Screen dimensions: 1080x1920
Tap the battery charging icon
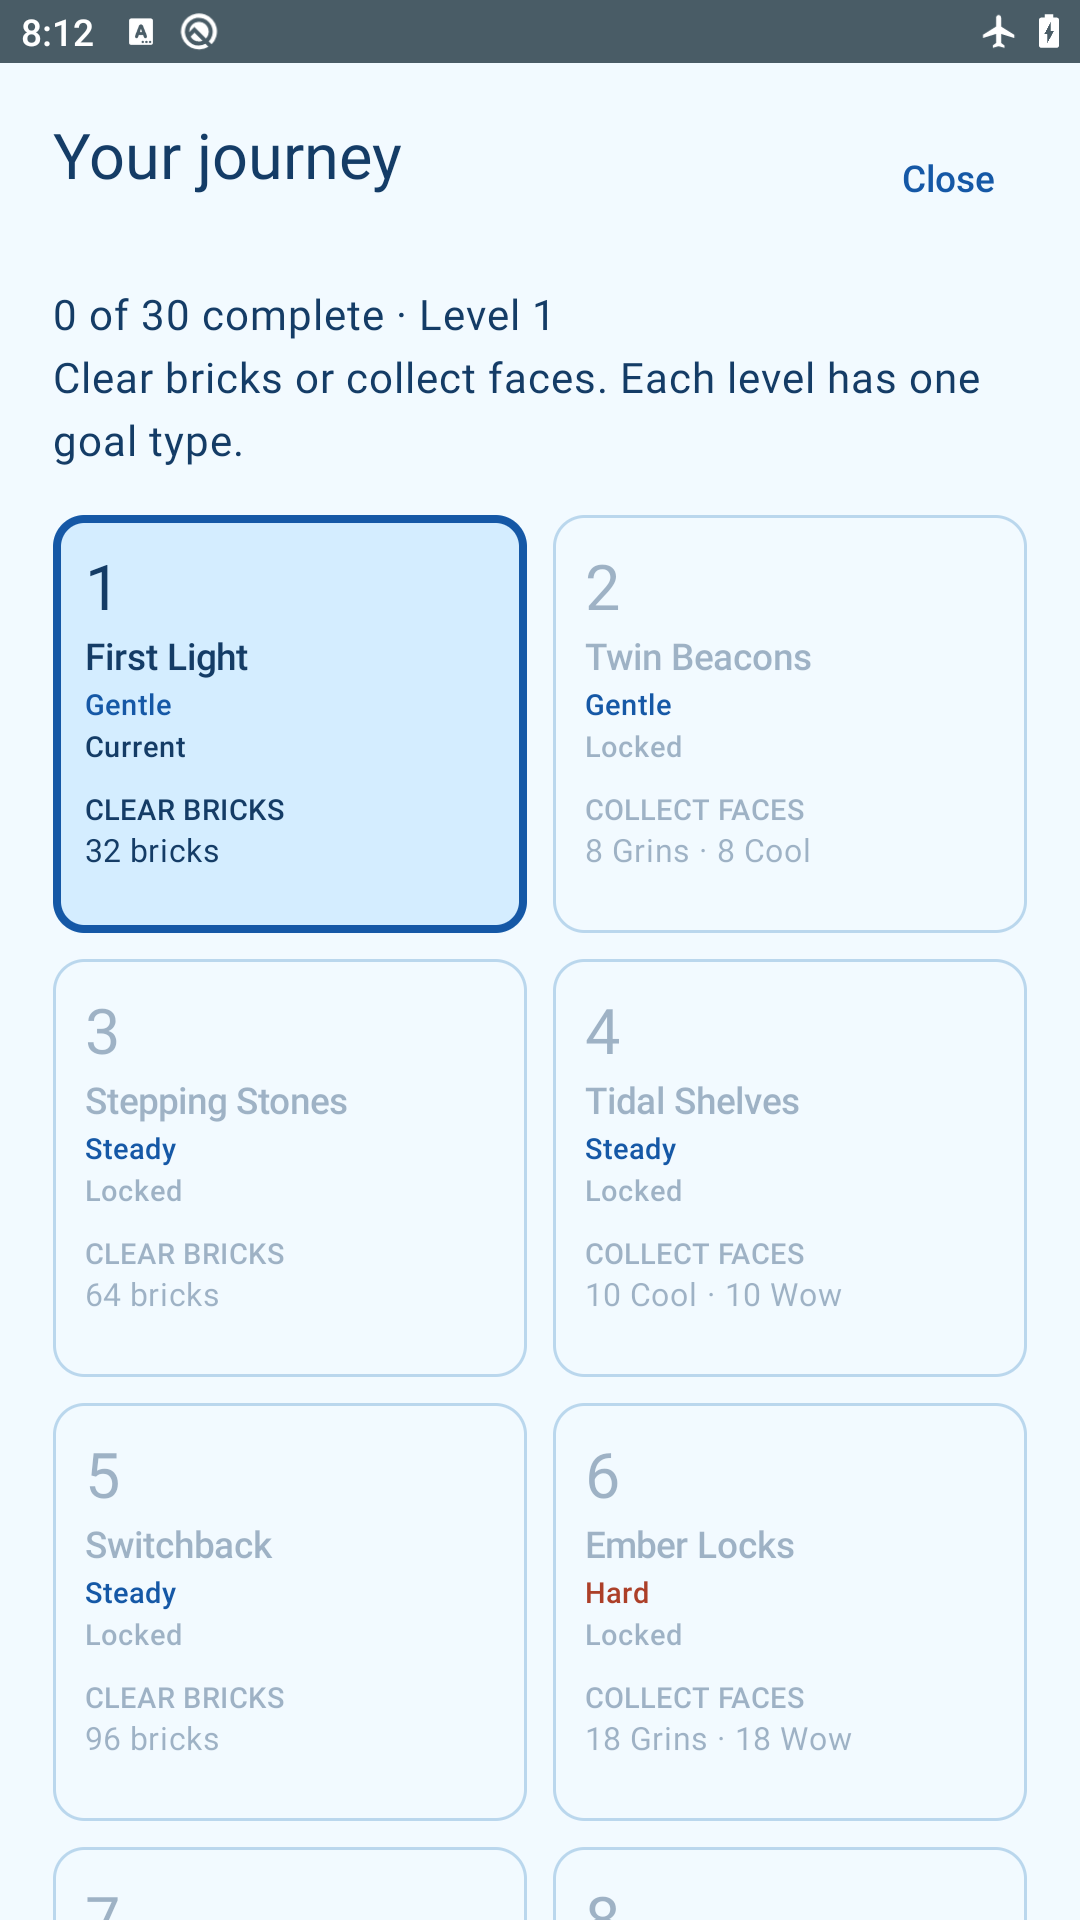pyautogui.click(x=1049, y=32)
